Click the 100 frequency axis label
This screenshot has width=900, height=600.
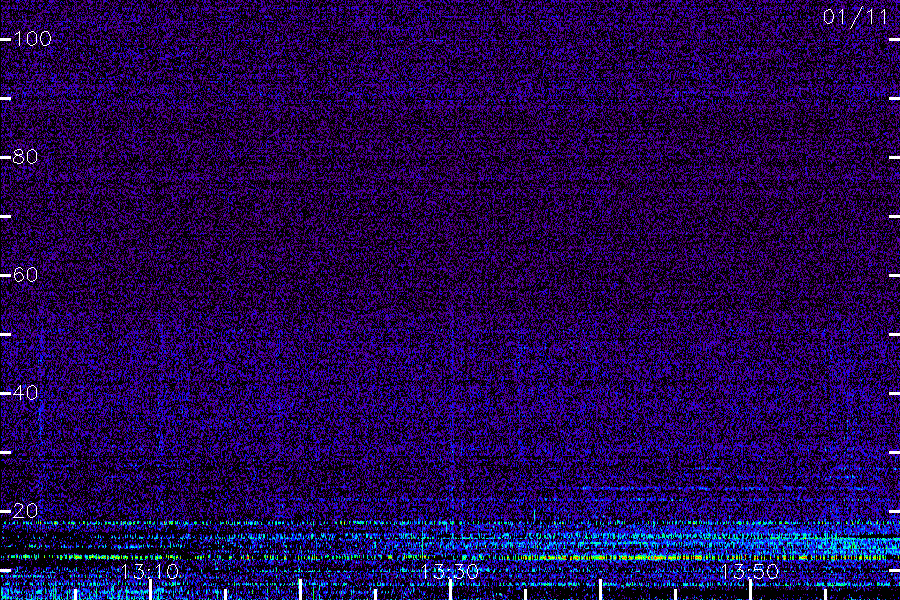[x=32, y=39]
